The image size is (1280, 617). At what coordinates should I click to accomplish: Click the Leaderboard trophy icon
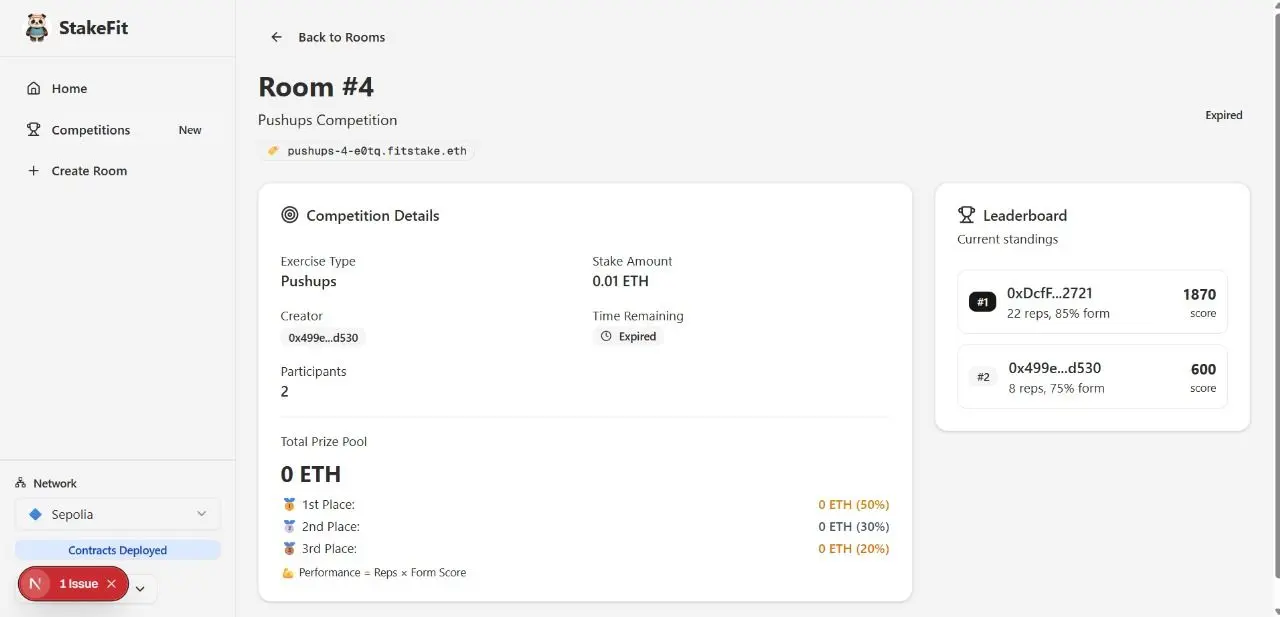[966, 215]
